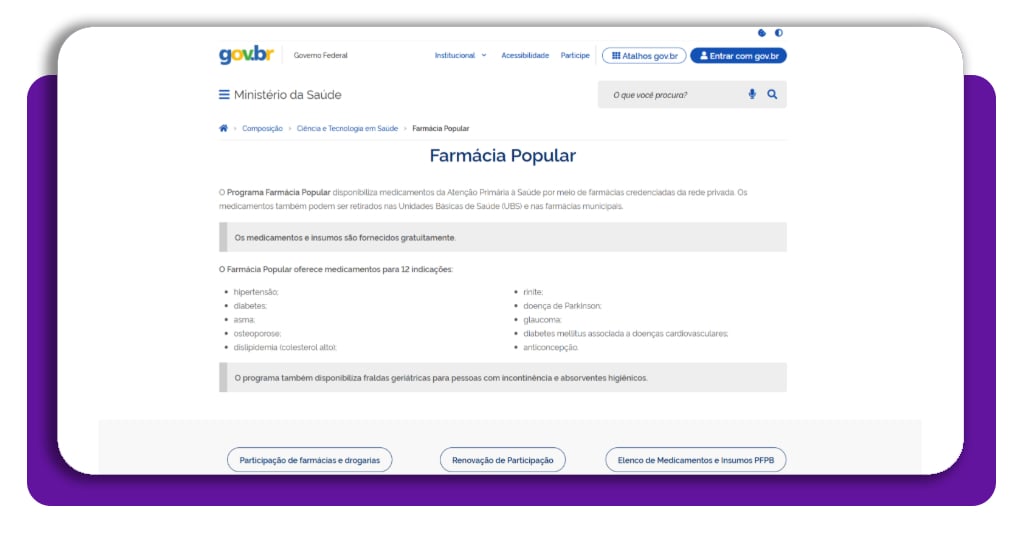Click the gov.br logo
The width and height of the screenshot is (1024, 536).
coord(246,55)
